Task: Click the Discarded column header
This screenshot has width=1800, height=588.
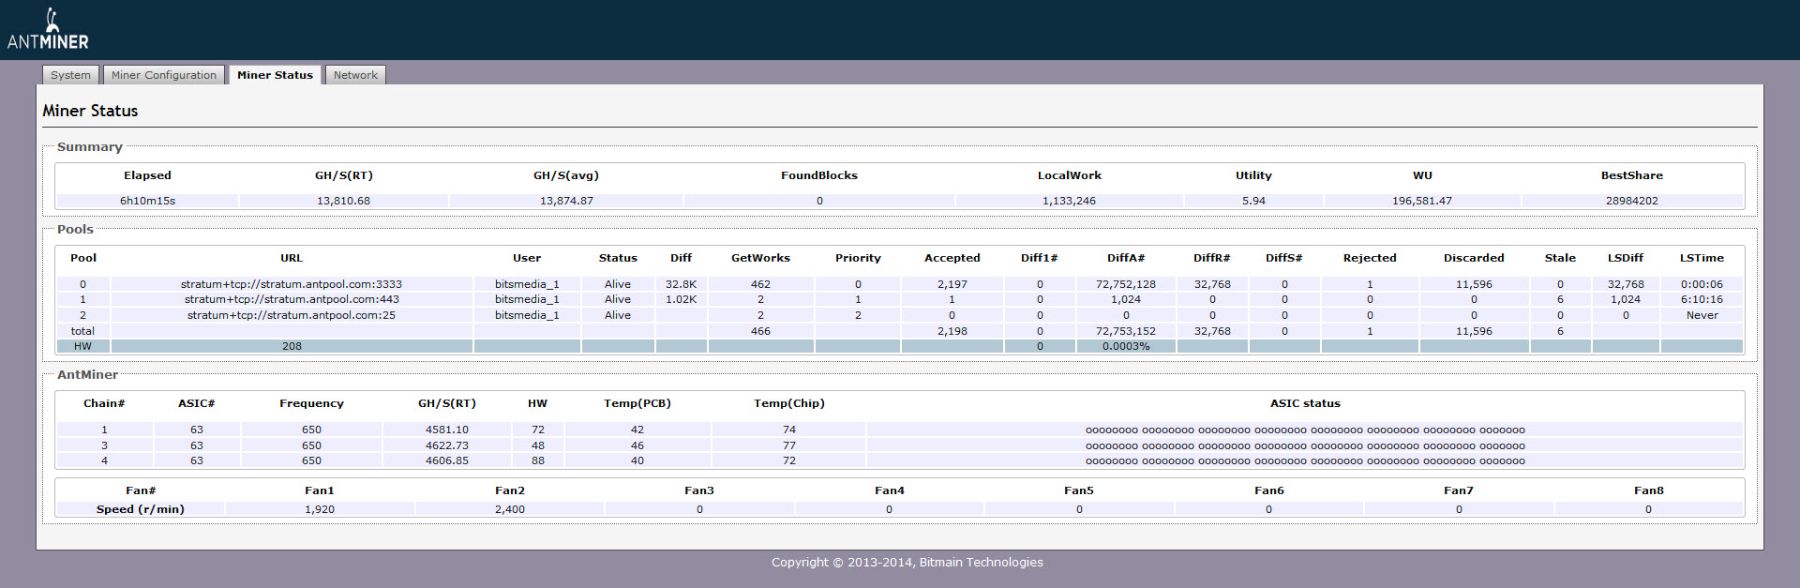Action: [x=1473, y=258]
